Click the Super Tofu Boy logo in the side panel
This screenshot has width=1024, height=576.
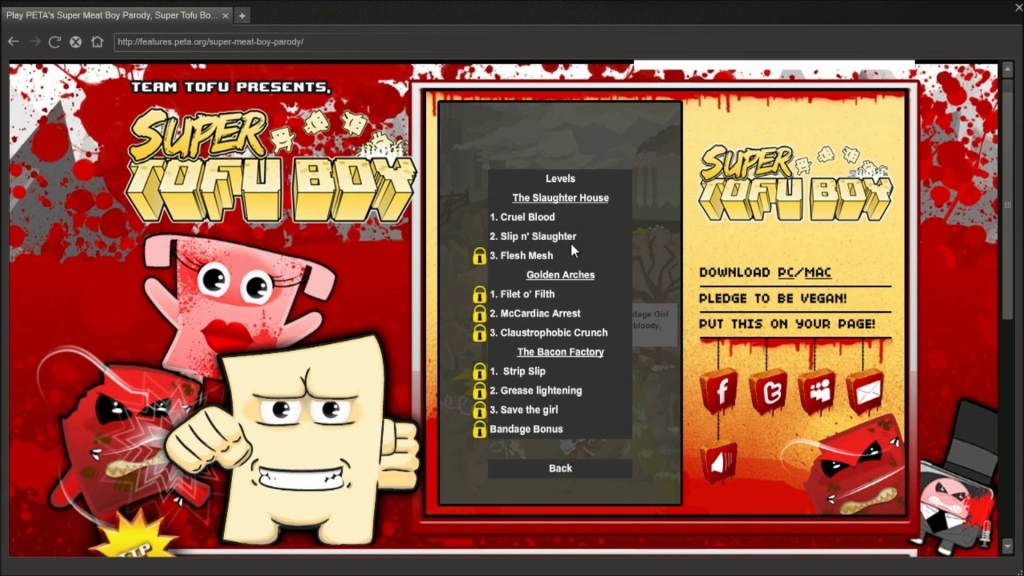click(x=795, y=183)
